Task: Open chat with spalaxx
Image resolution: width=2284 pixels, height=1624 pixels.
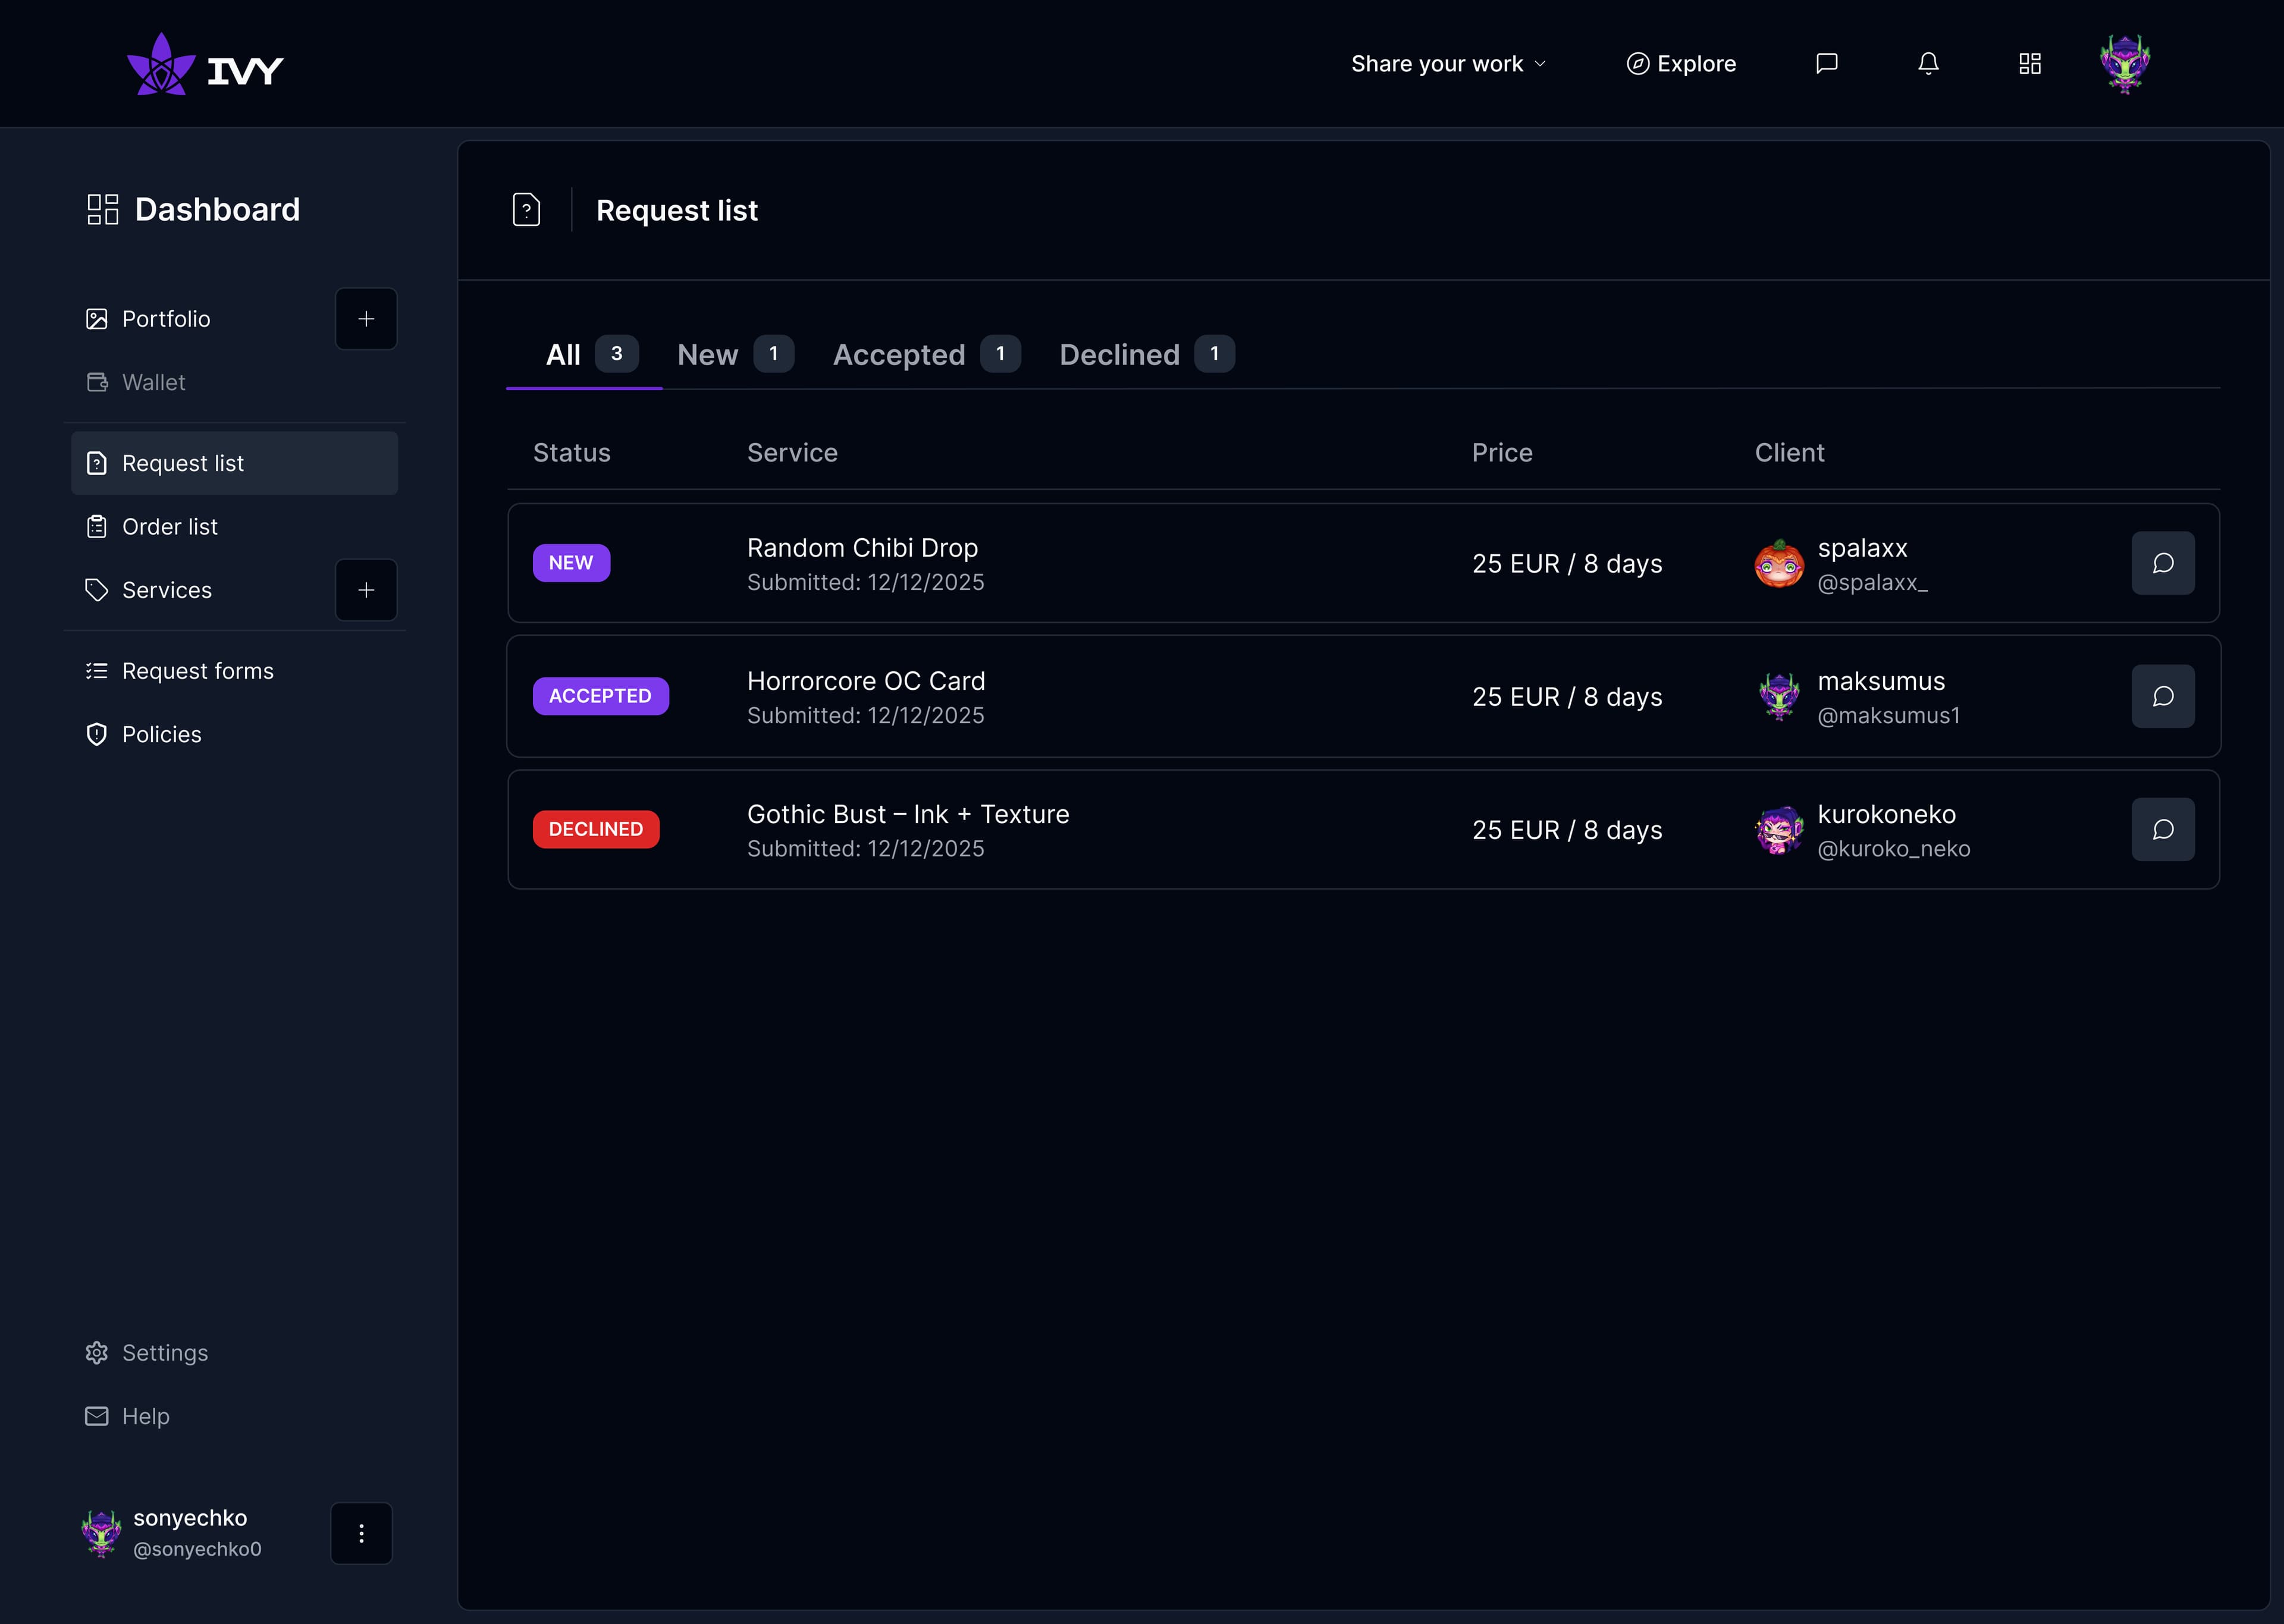Action: pos(2163,563)
